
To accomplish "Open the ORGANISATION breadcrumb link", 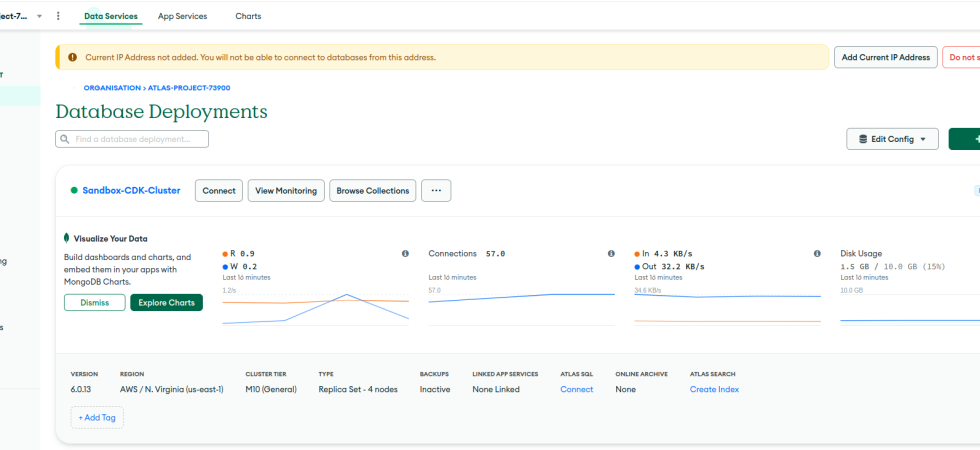I will (x=112, y=88).
